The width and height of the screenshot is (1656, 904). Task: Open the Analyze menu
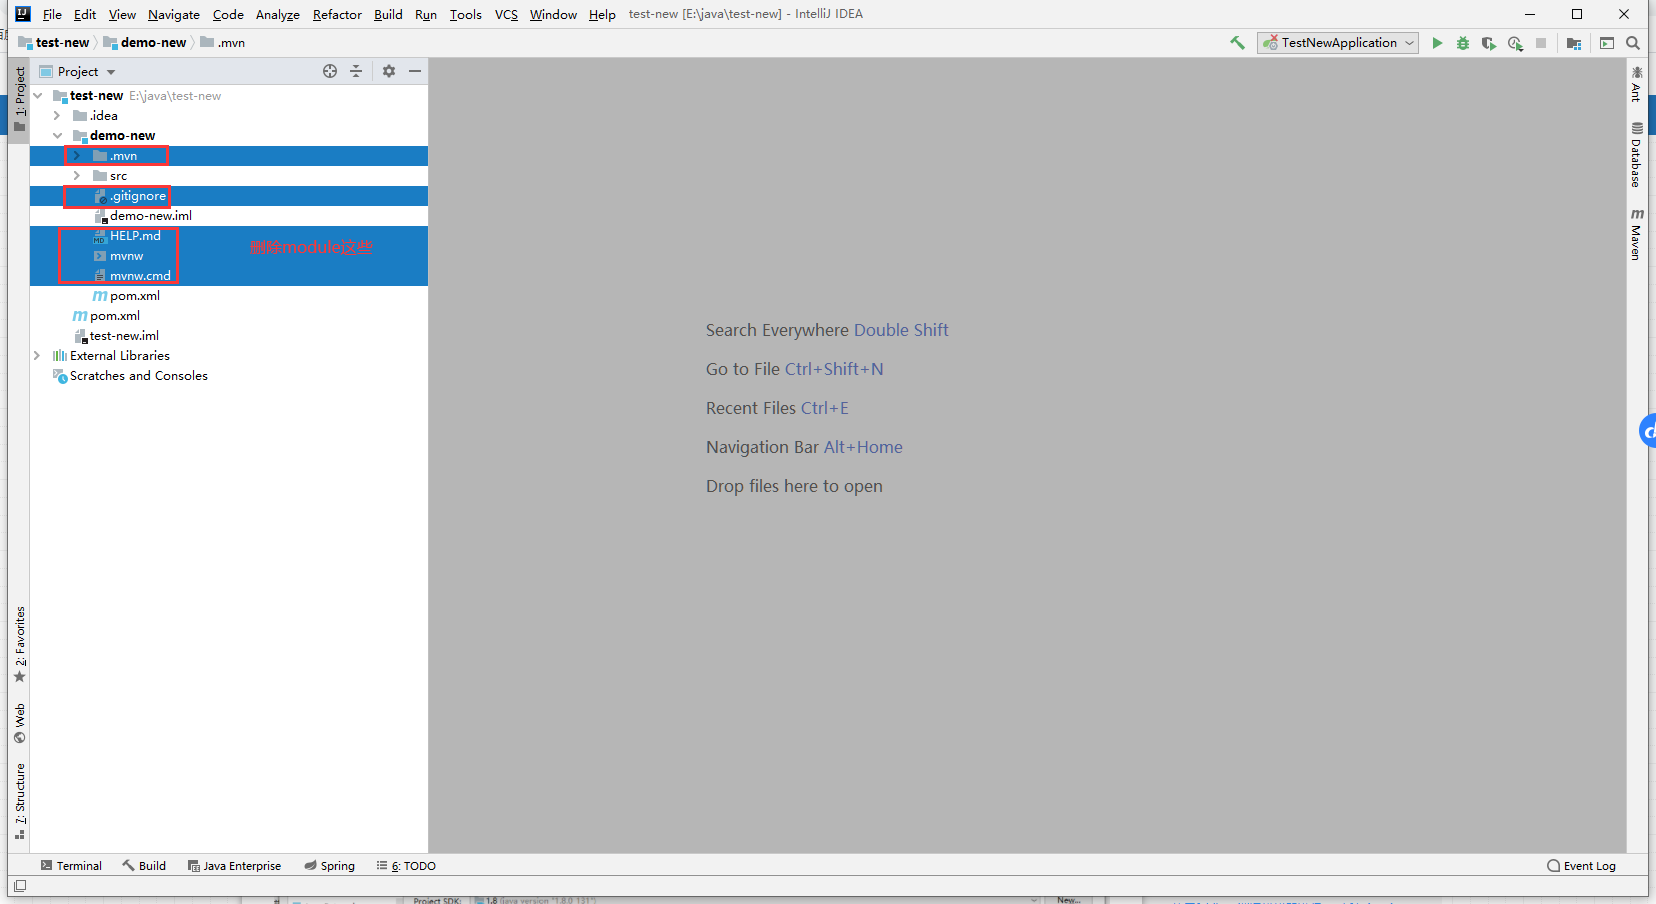click(x=278, y=14)
